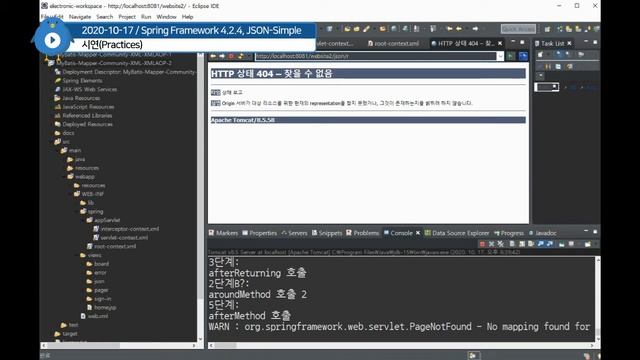Open the Help menu
Image resolution: width=640 pixels, height=360 pixels.
[x=187, y=17]
